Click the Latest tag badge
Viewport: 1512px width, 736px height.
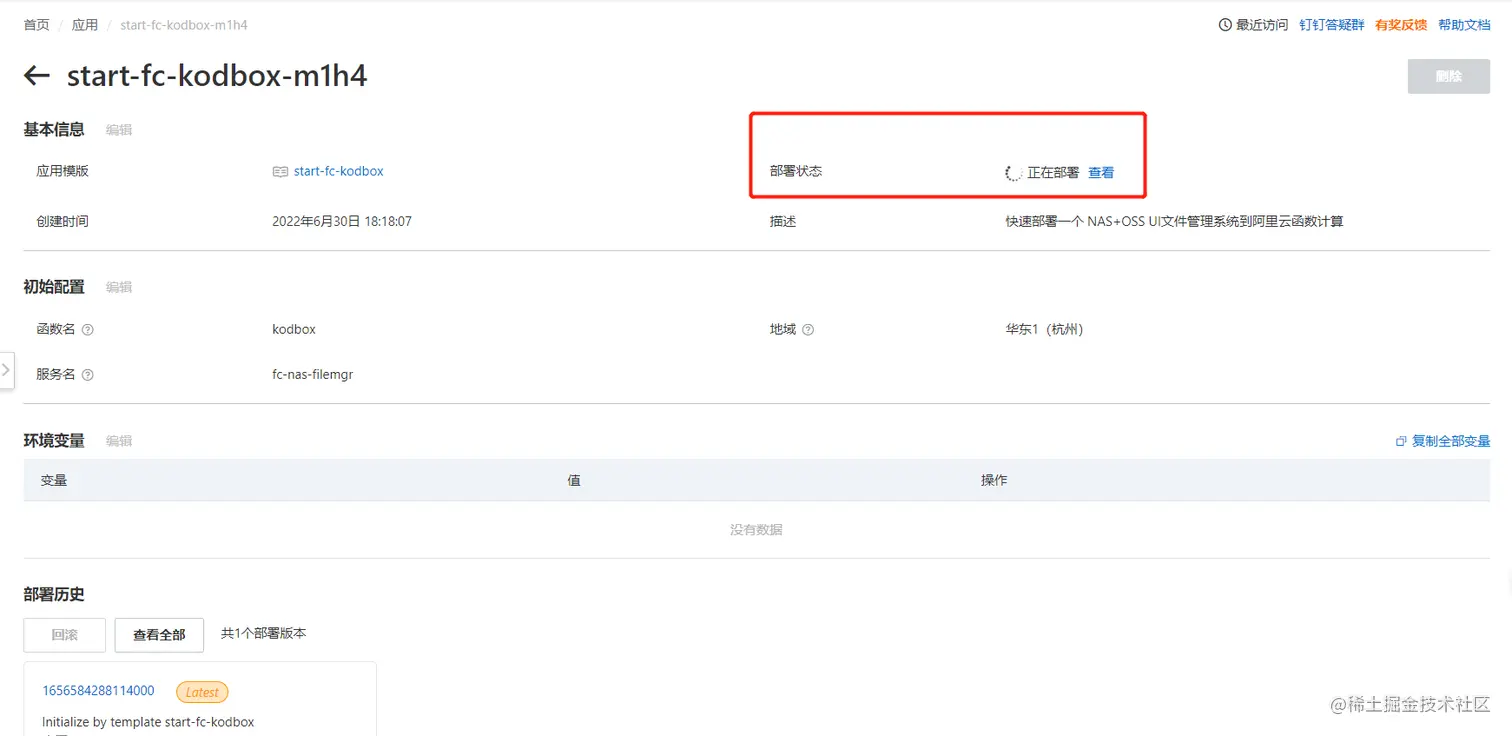(x=202, y=692)
